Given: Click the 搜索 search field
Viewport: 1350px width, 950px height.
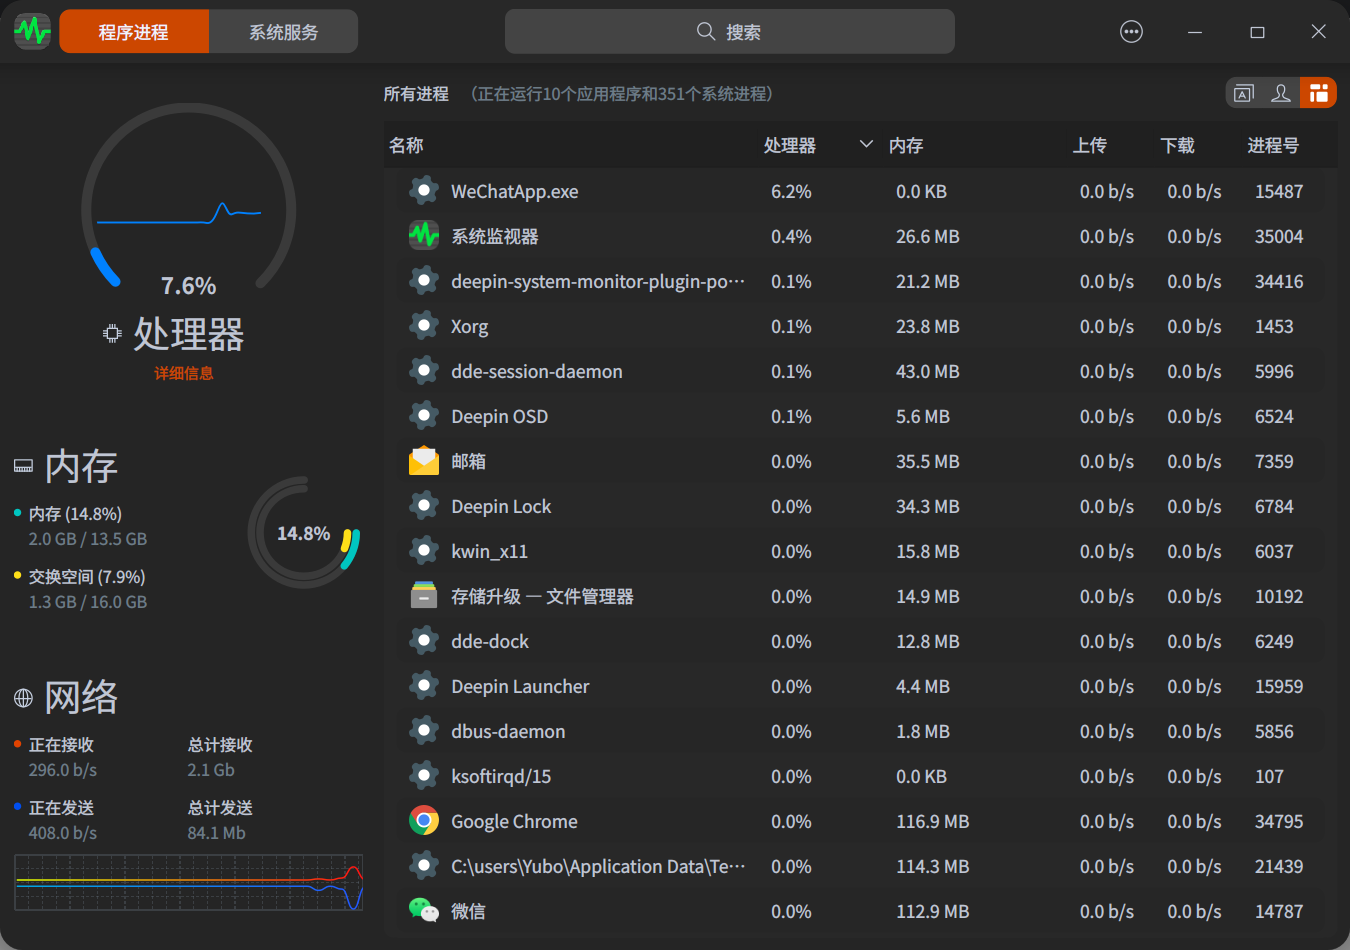Looking at the screenshot, I should coord(730,32).
